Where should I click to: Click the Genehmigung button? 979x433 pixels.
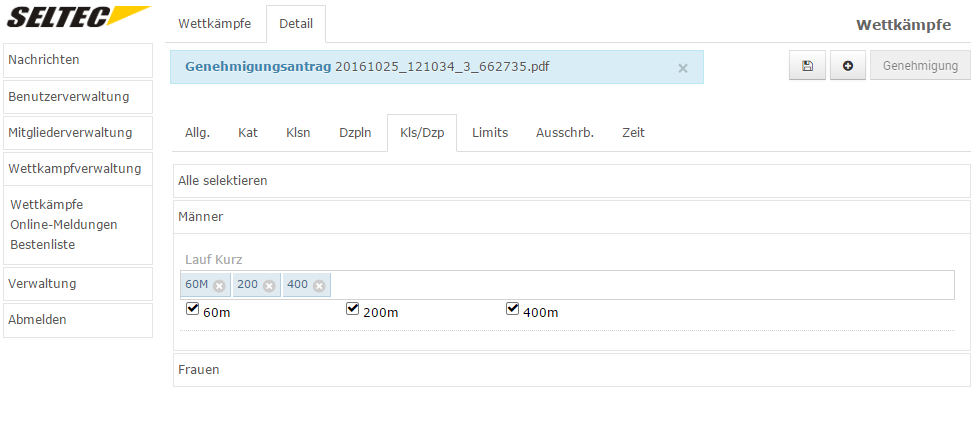(920, 66)
